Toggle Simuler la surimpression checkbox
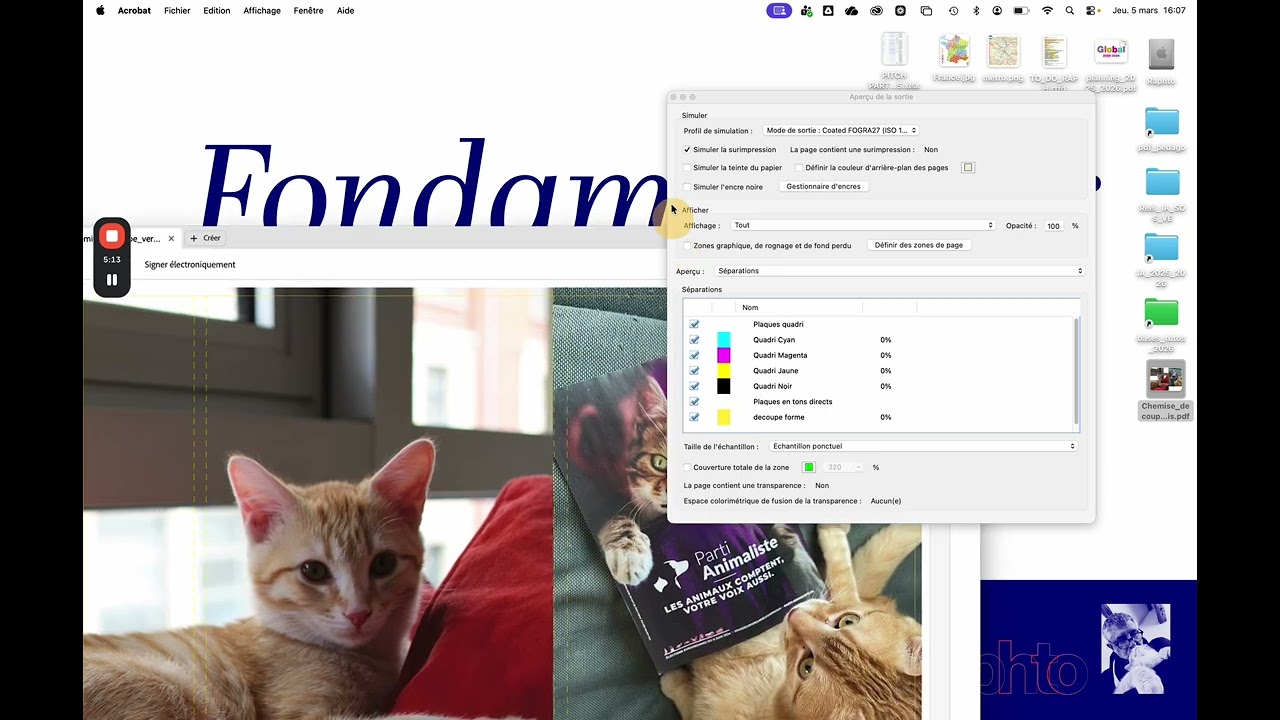The image size is (1280, 720). [x=687, y=150]
